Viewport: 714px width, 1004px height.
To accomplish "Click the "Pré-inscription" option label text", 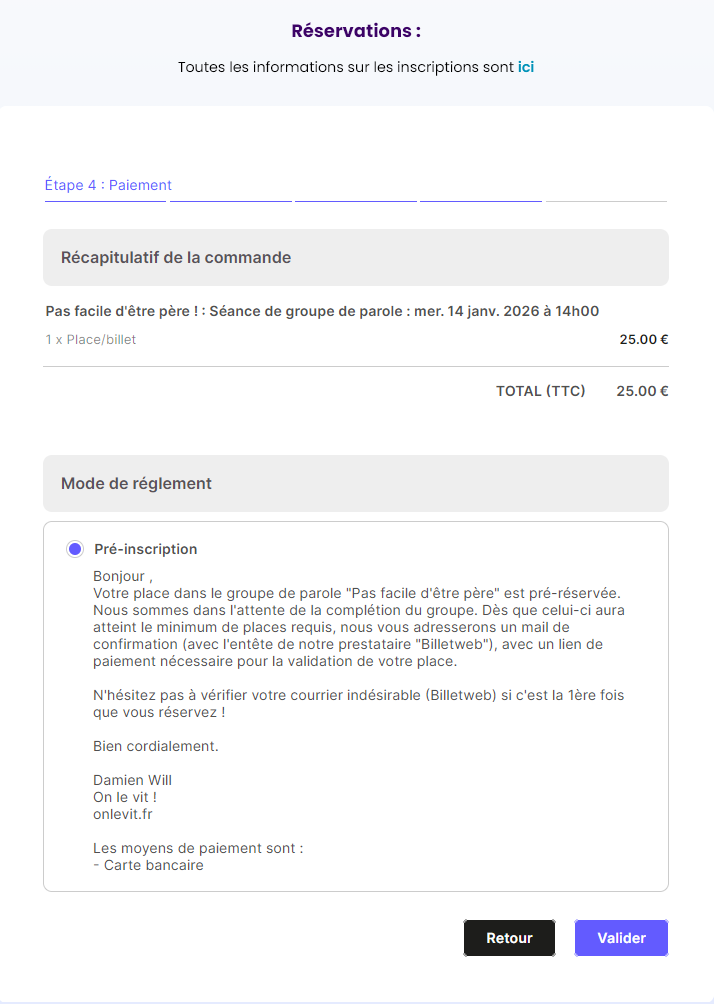I will (x=146, y=549).
